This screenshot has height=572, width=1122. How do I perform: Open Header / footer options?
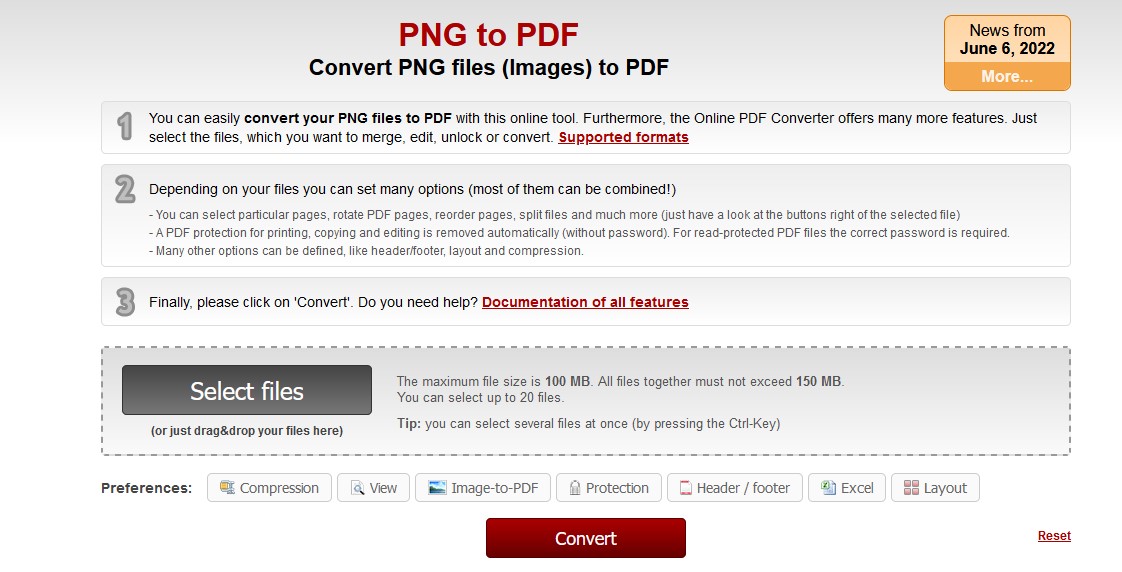click(735, 488)
